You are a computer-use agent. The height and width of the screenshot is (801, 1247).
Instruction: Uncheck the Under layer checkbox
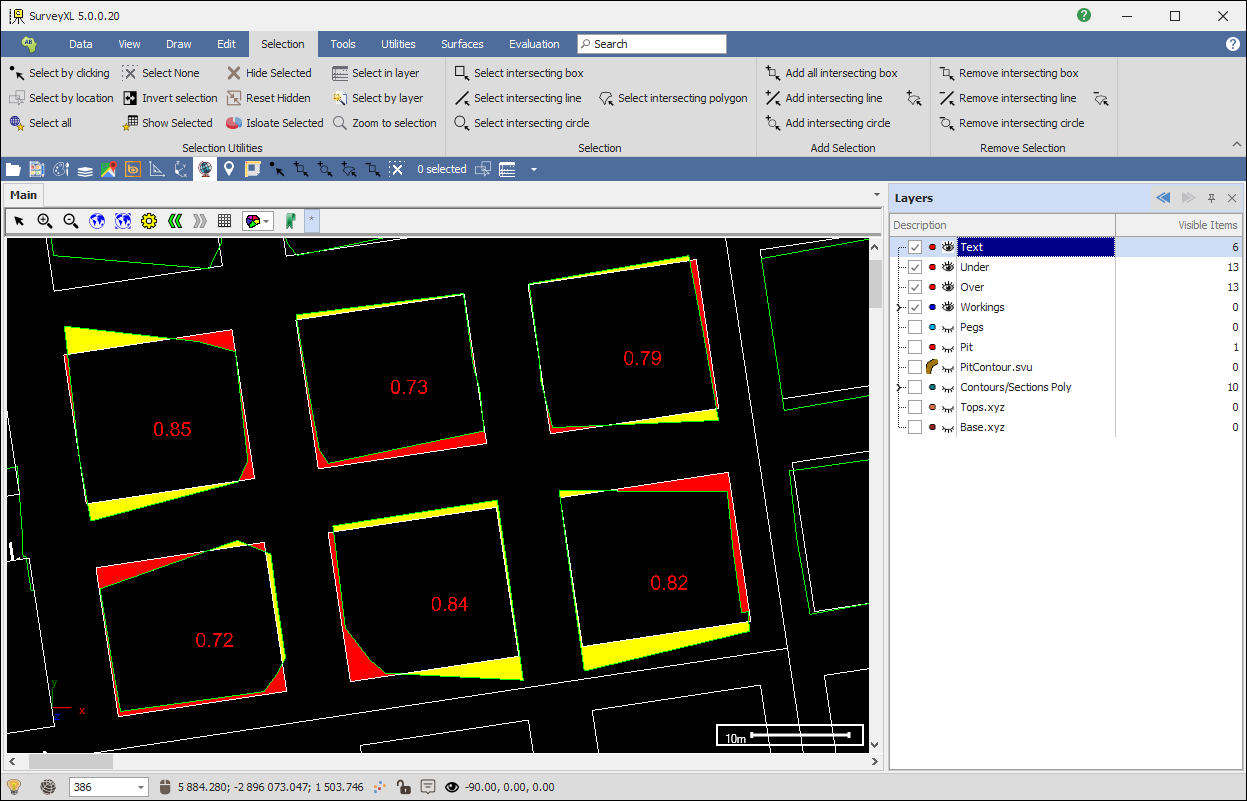click(x=914, y=267)
